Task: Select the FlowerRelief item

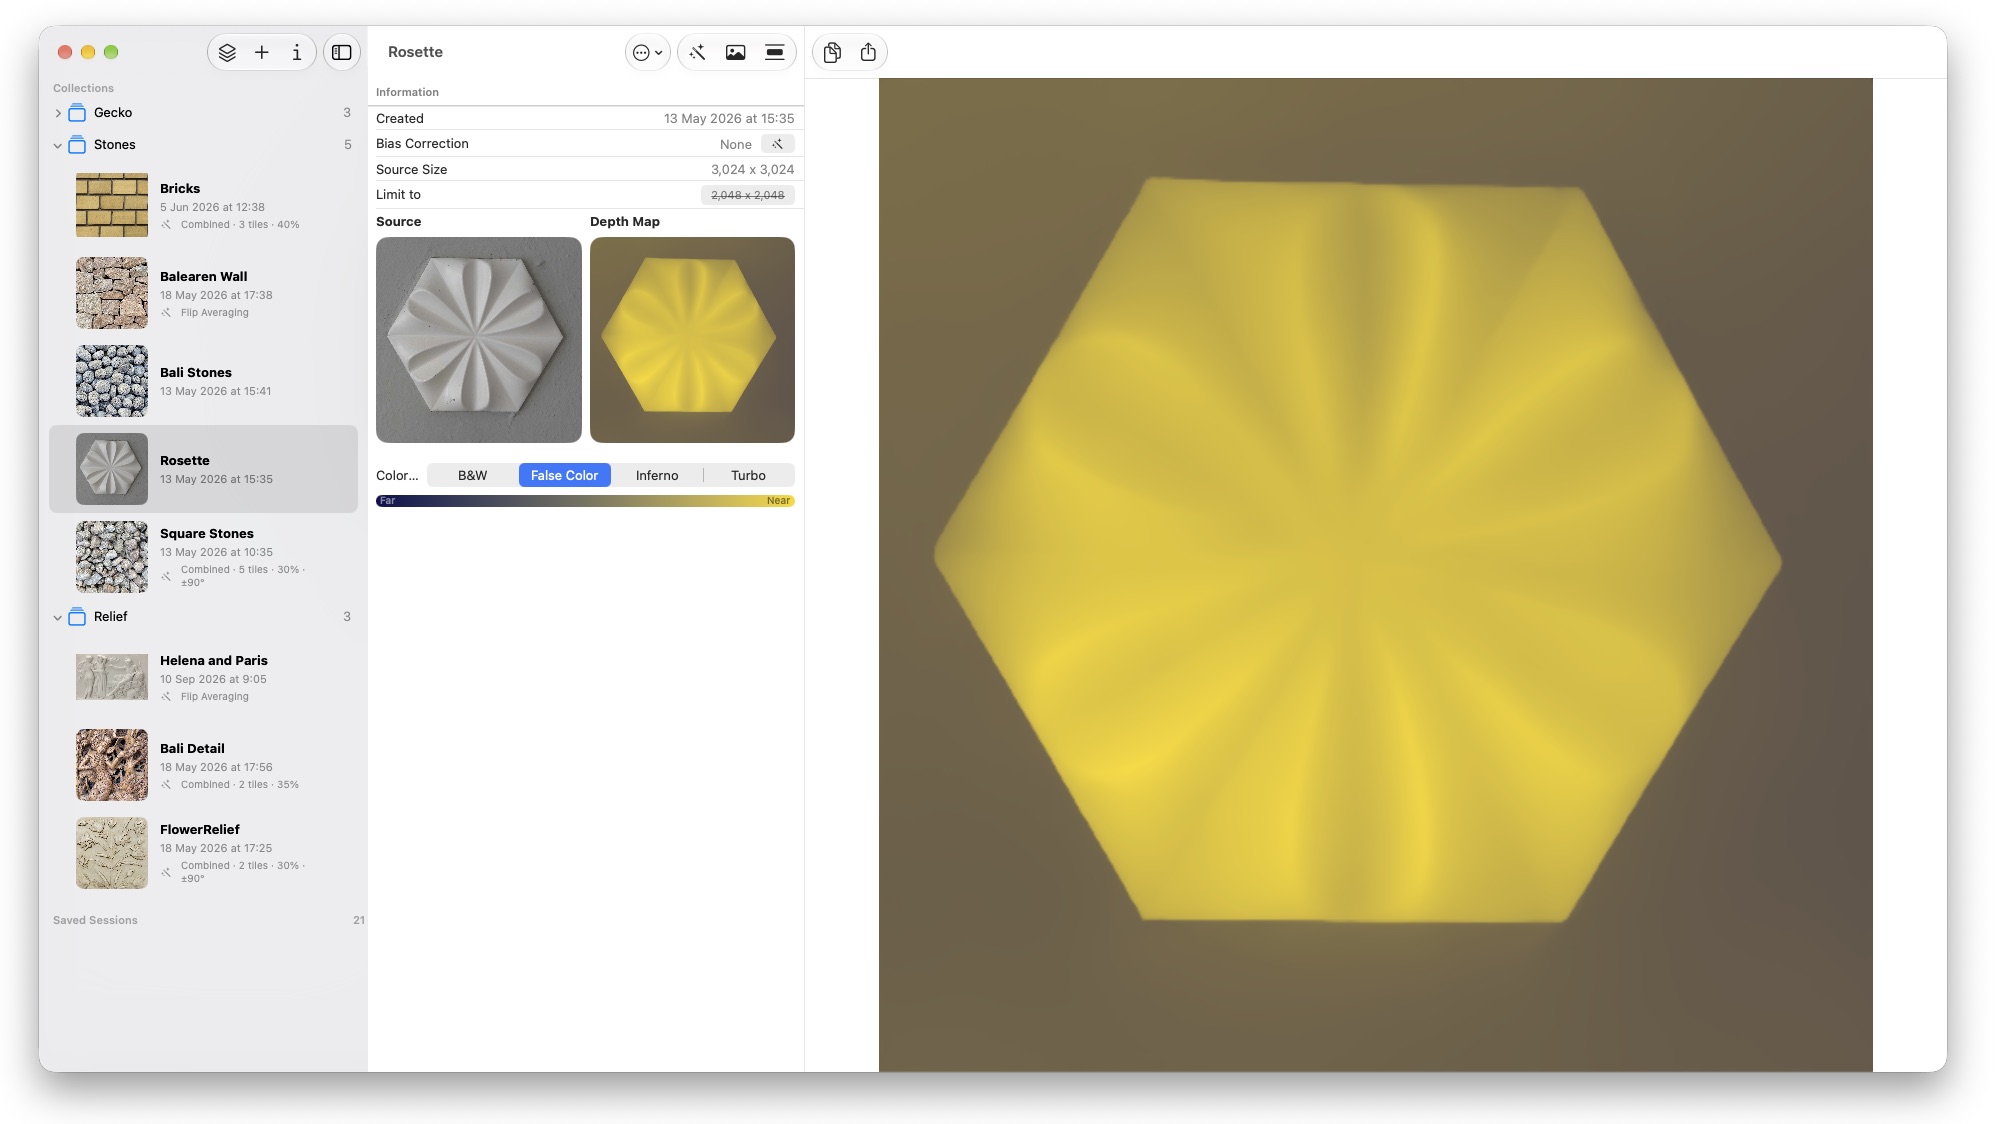Action: click(203, 853)
